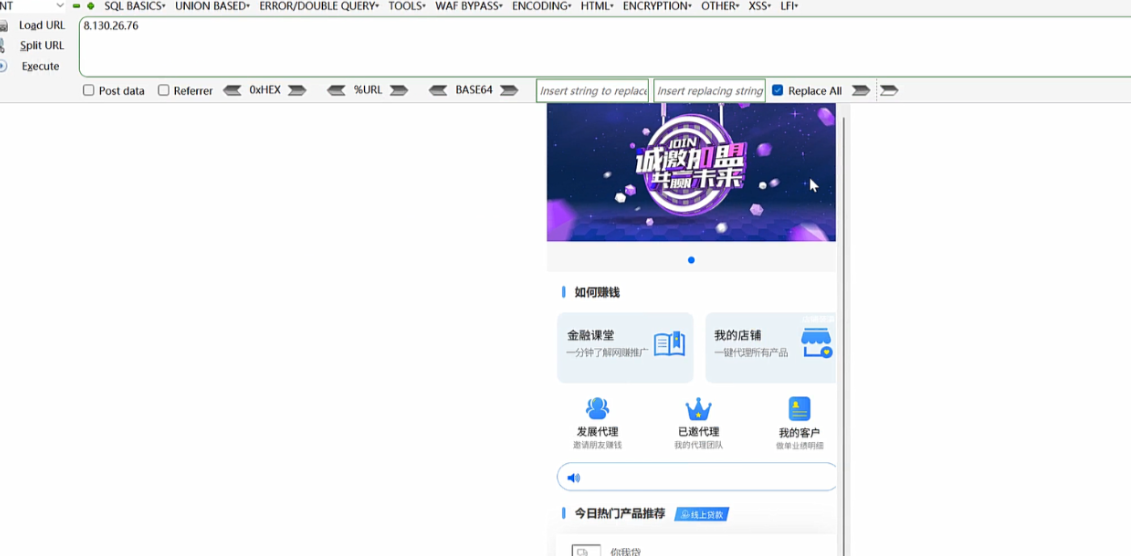Viewport: 1131px width, 556px height.
Task: Open the combo box at top-left corner
Action: (x=32, y=6)
